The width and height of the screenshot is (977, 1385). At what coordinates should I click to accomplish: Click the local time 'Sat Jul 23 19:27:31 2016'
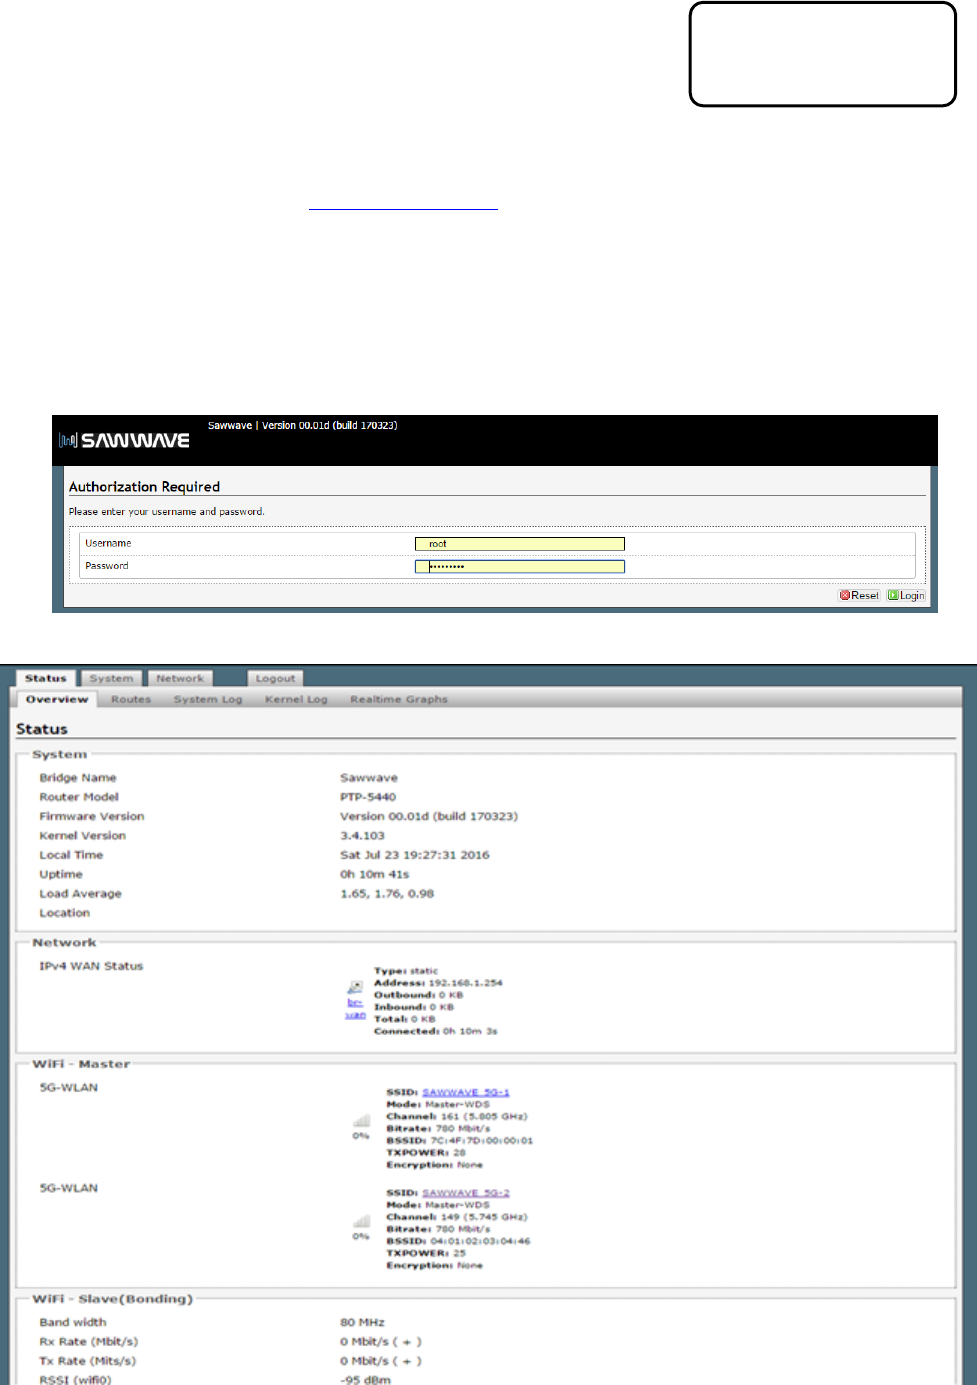415,855
